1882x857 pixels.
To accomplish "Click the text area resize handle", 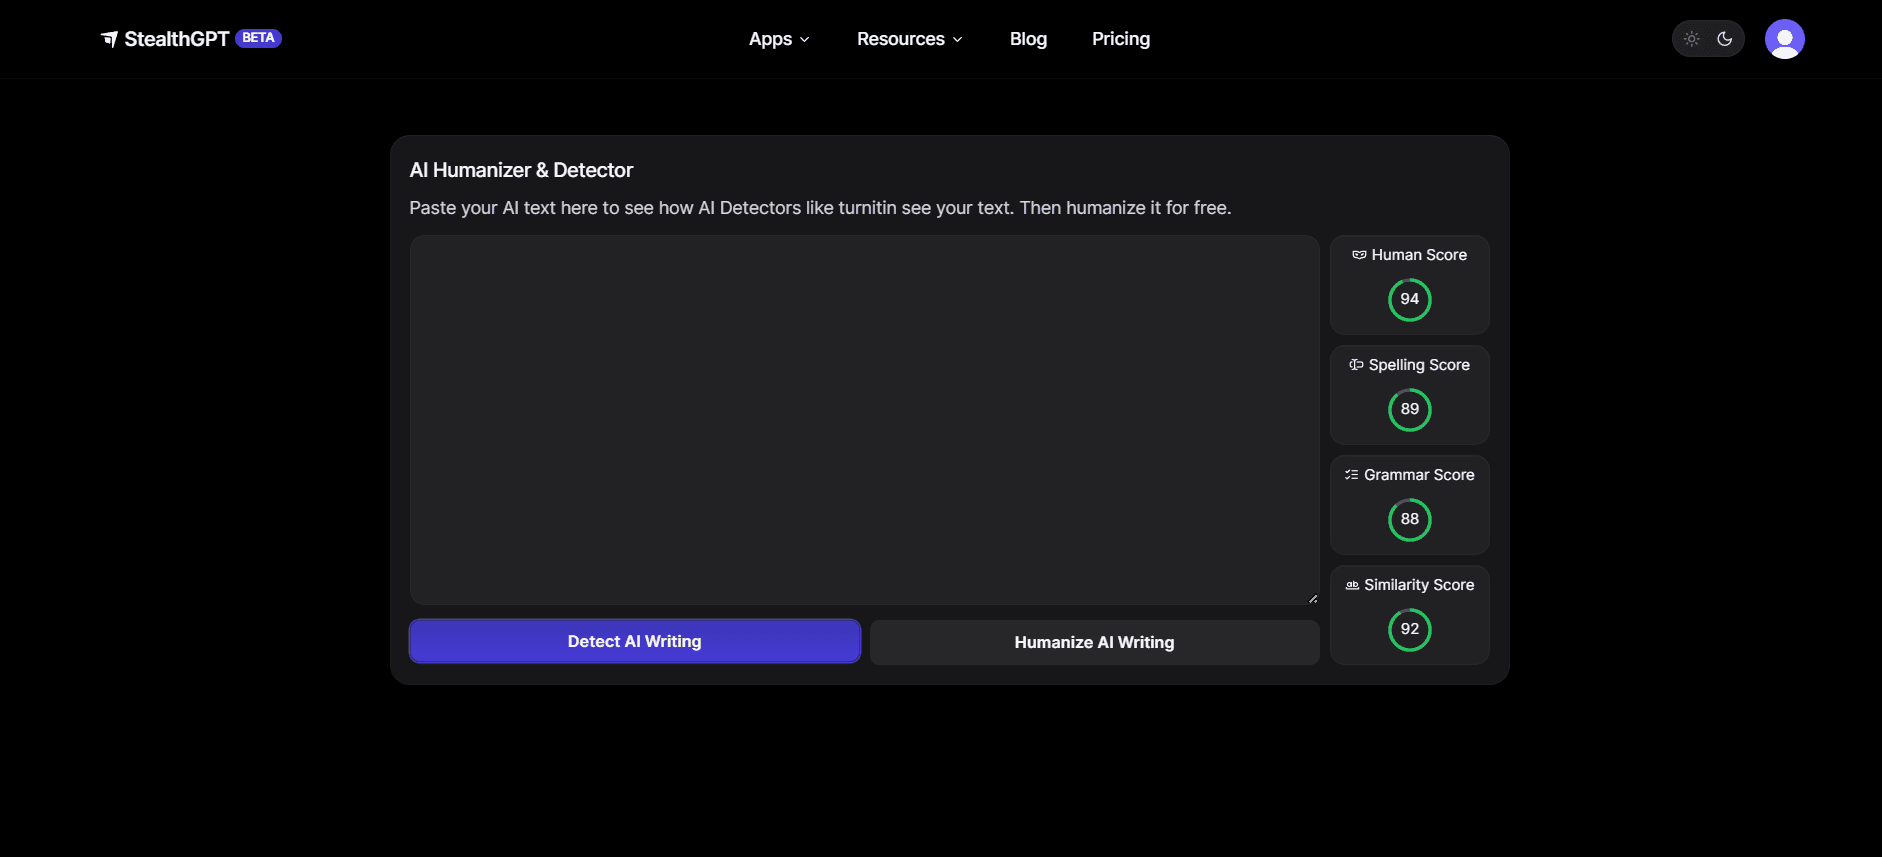I will click(x=1312, y=598).
